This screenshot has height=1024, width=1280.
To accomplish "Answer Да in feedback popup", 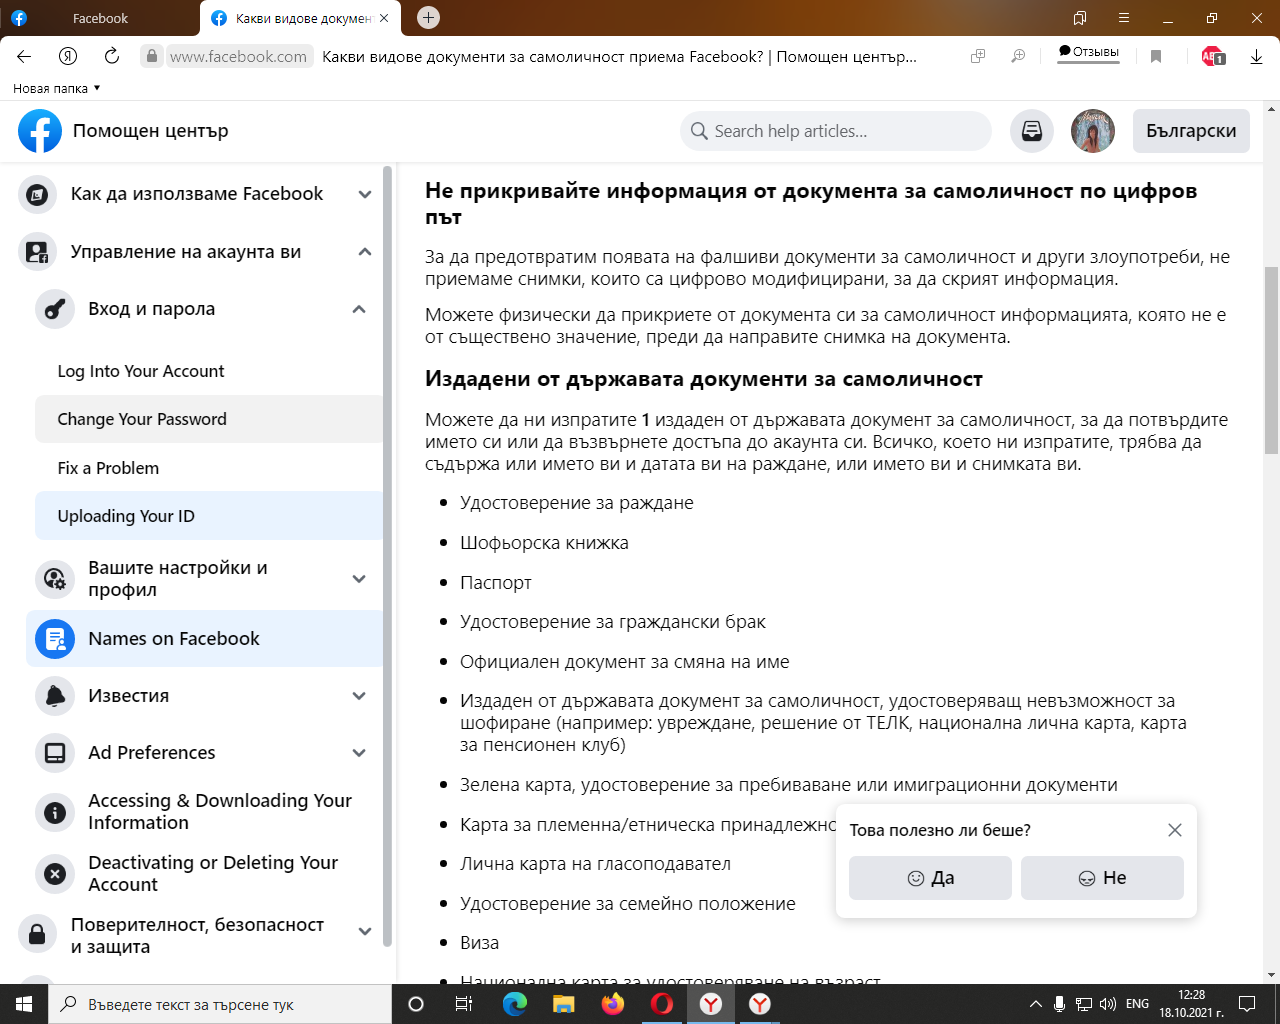I will [930, 878].
